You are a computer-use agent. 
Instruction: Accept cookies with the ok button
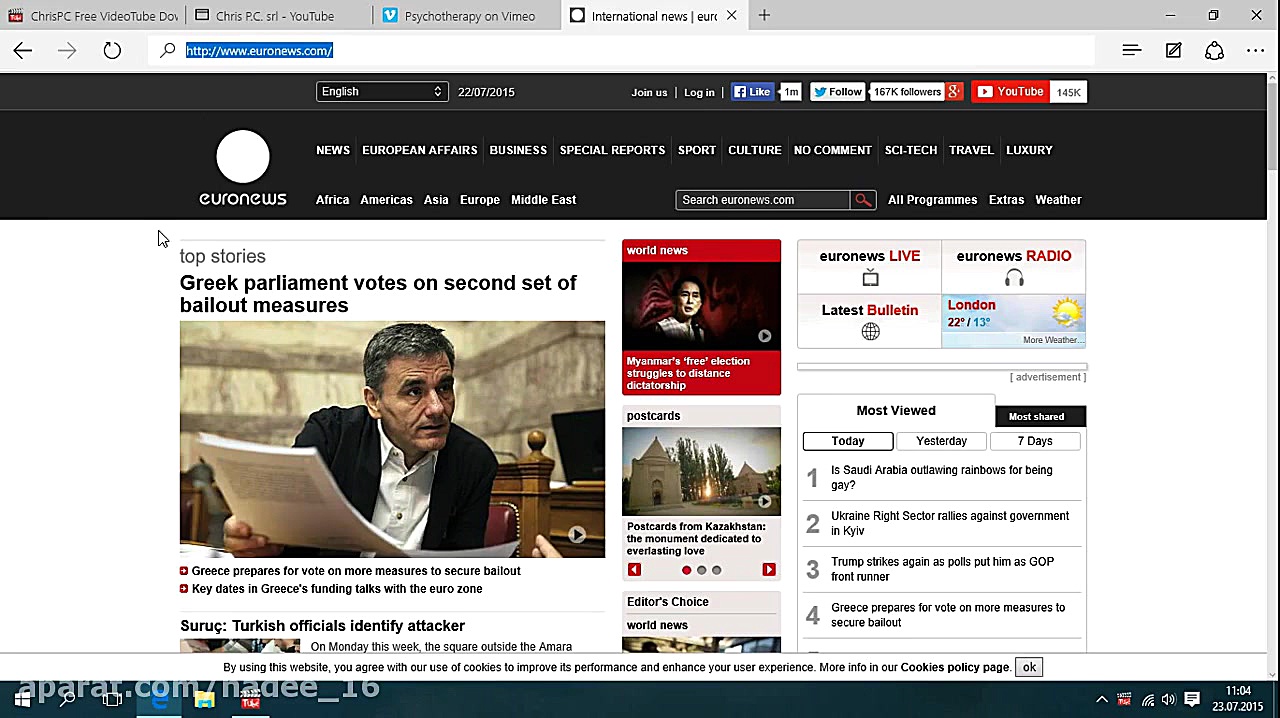(x=1029, y=667)
